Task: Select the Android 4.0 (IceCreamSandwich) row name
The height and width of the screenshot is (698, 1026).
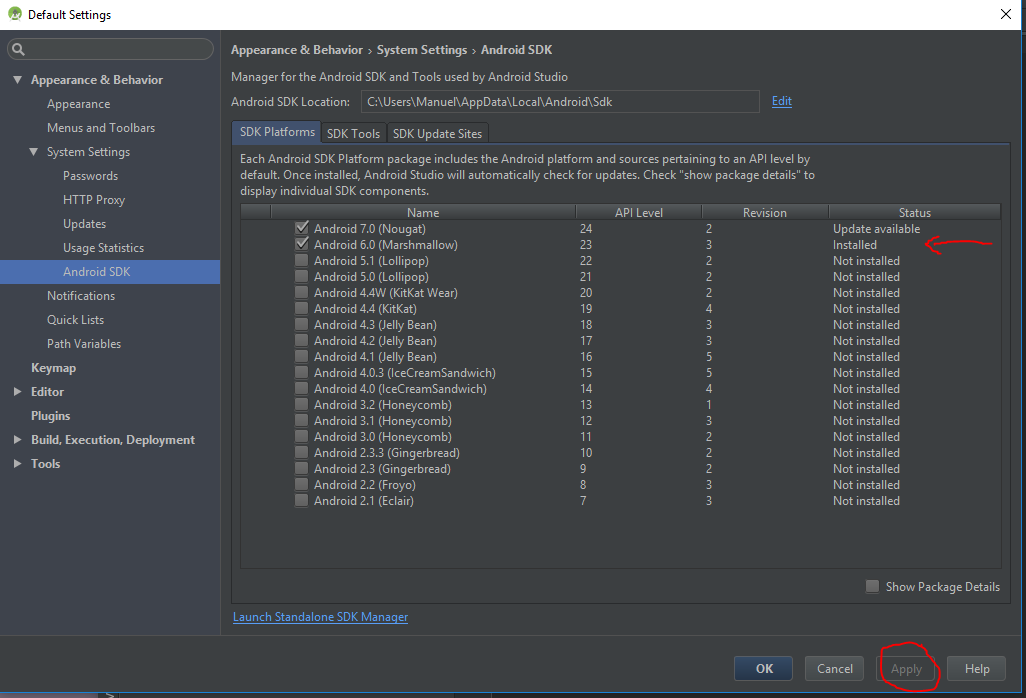Action: click(x=400, y=389)
